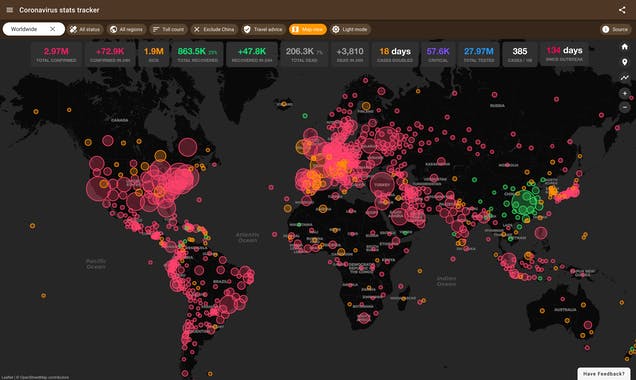Select the 2.97M total confirmed card
This screenshot has width=636, height=380.
pyautogui.click(x=56, y=54)
